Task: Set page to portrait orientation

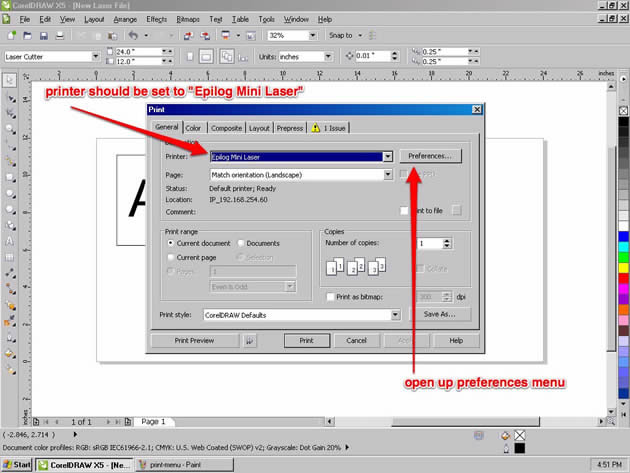Action: click(x=190, y=57)
